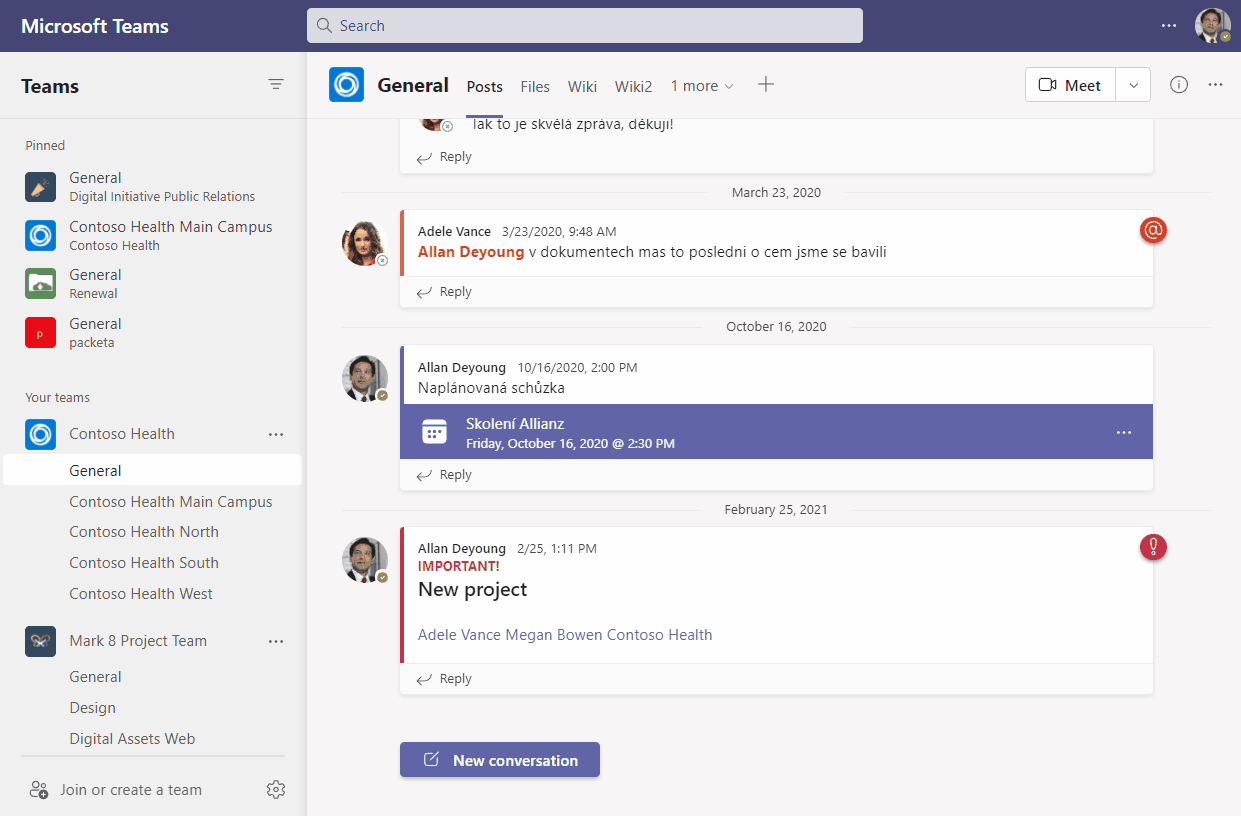Click the calendar icon of Skolení Allianz
The height and width of the screenshot is (816, 1241).
click(x=434, y=432)
